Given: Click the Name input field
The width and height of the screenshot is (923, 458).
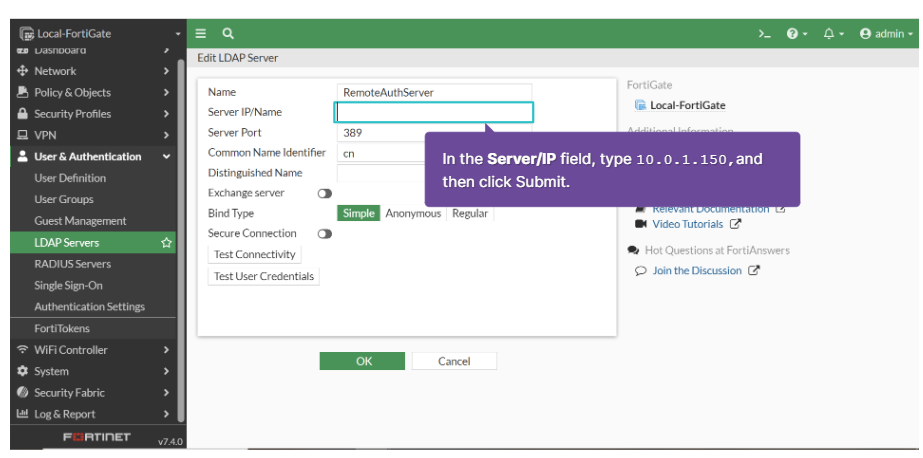Looking at the screenshot, I should click(434, 92).
